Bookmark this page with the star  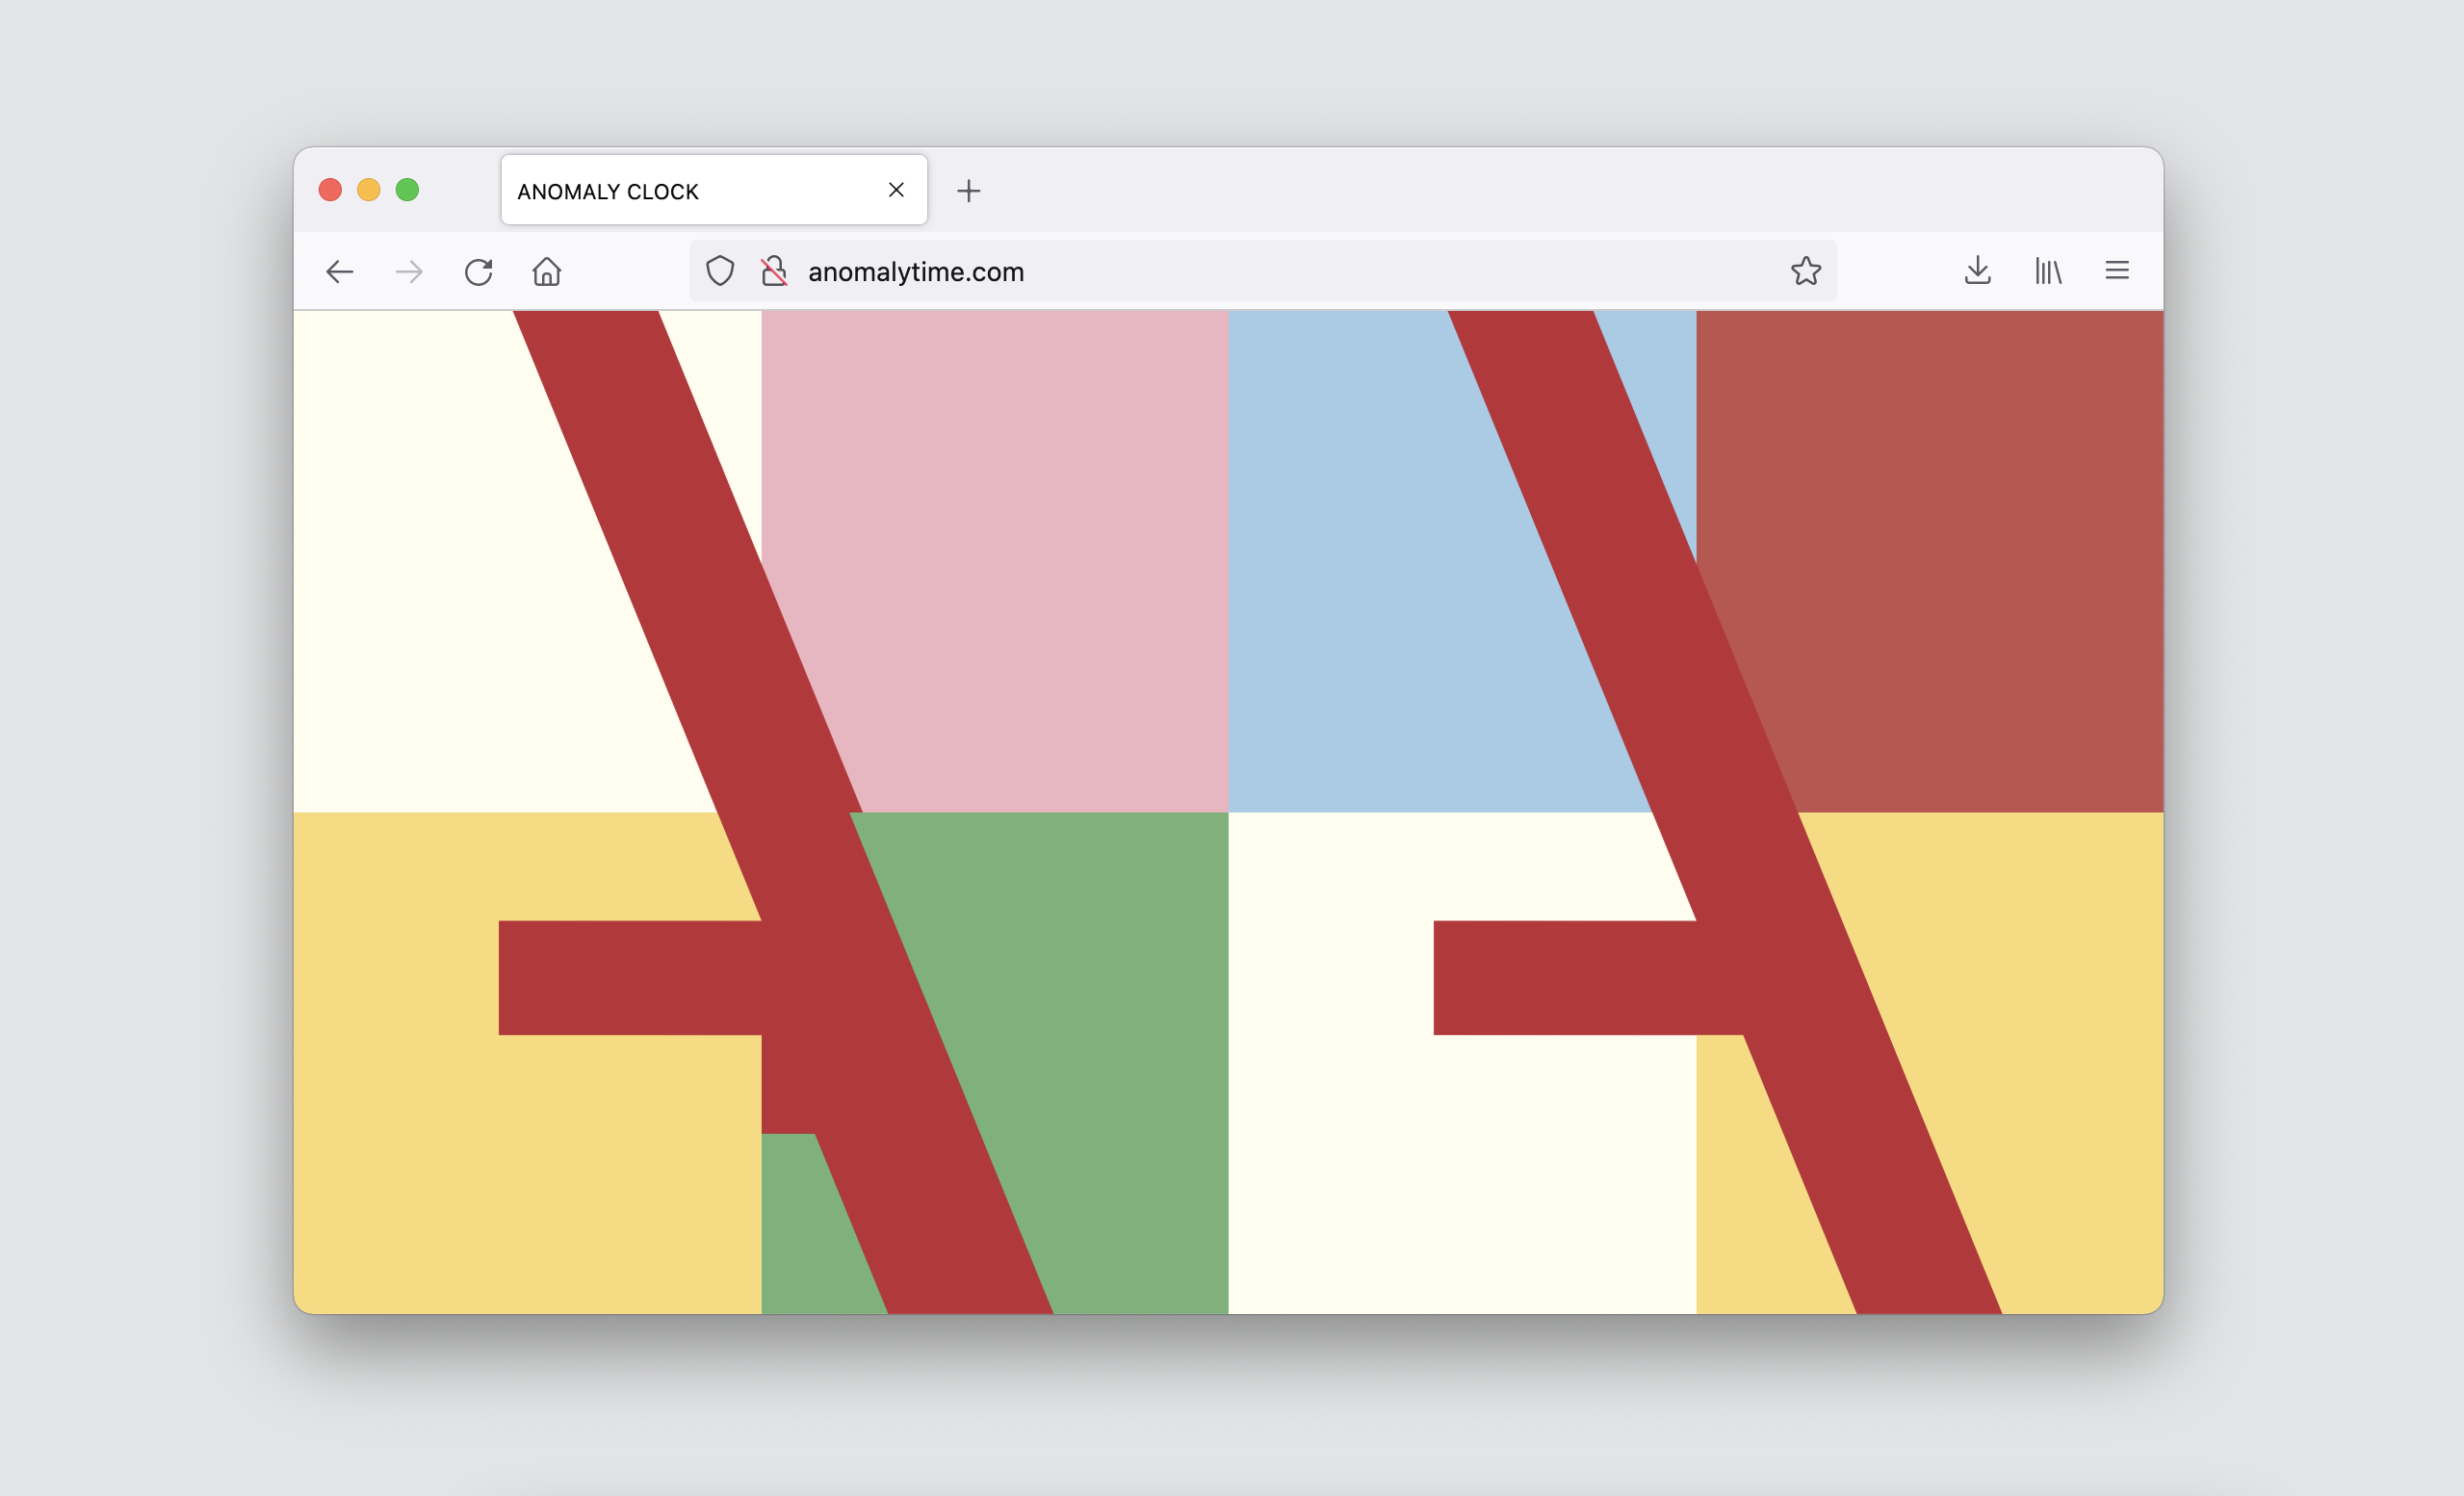pyautogui.click(x=1805, y=271)
